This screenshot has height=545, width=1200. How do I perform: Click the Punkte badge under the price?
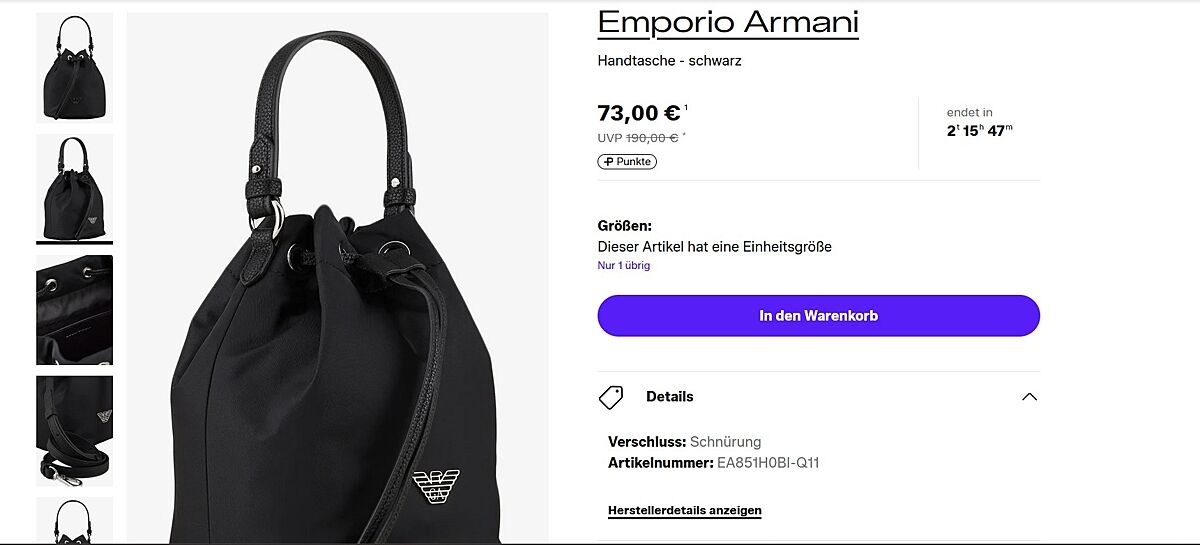[627, 162]
